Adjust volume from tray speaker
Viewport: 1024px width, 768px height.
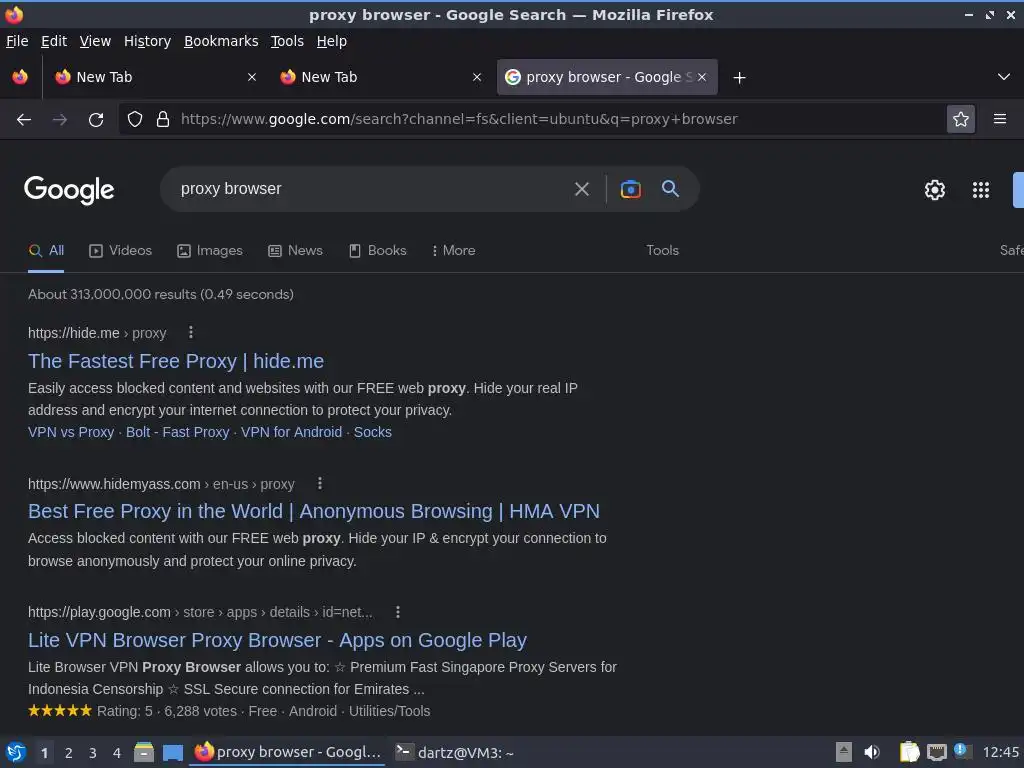pyautogui.click(x=872, y=752)
